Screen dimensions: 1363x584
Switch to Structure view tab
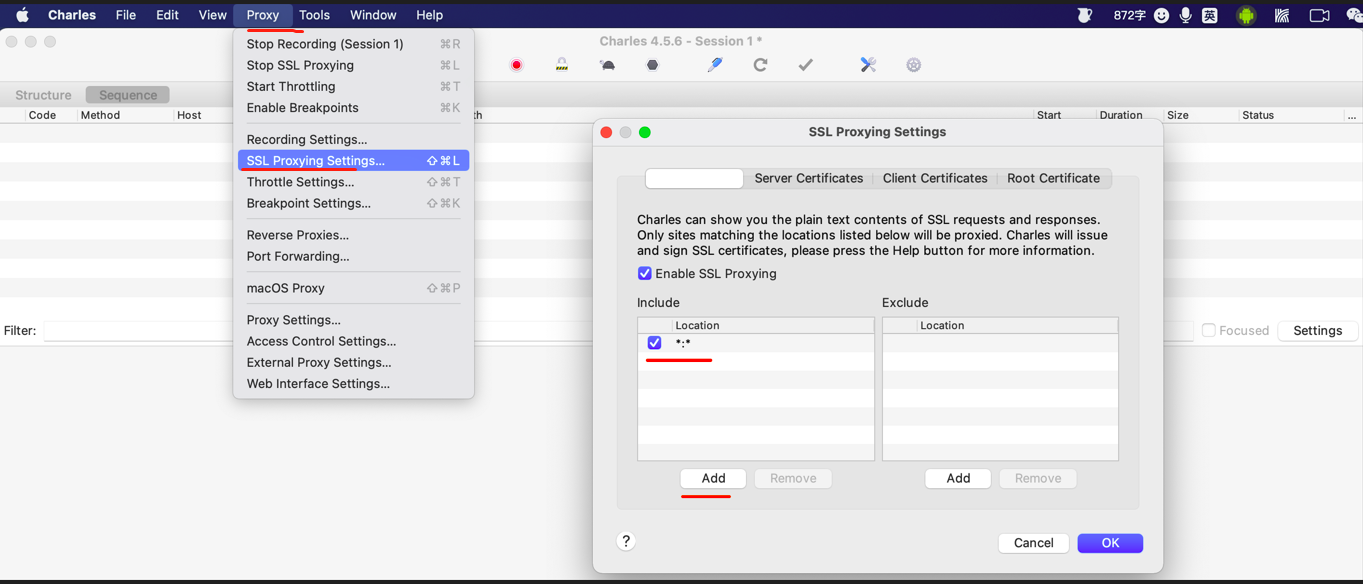click(43, 95)
